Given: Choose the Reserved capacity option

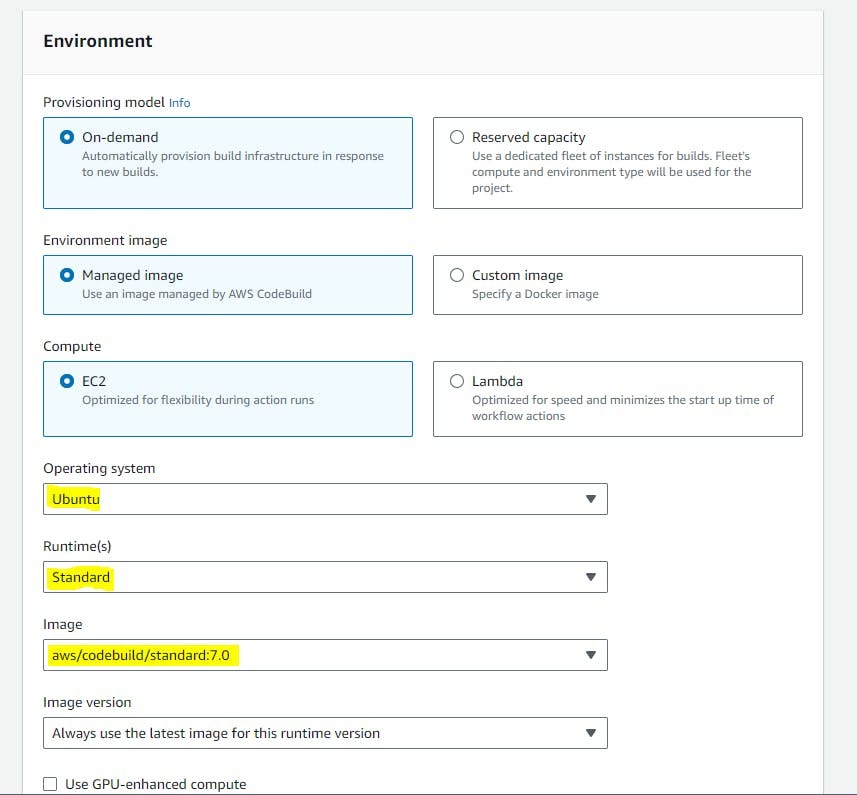Looking at the screenshot, I should click(457, 137).
